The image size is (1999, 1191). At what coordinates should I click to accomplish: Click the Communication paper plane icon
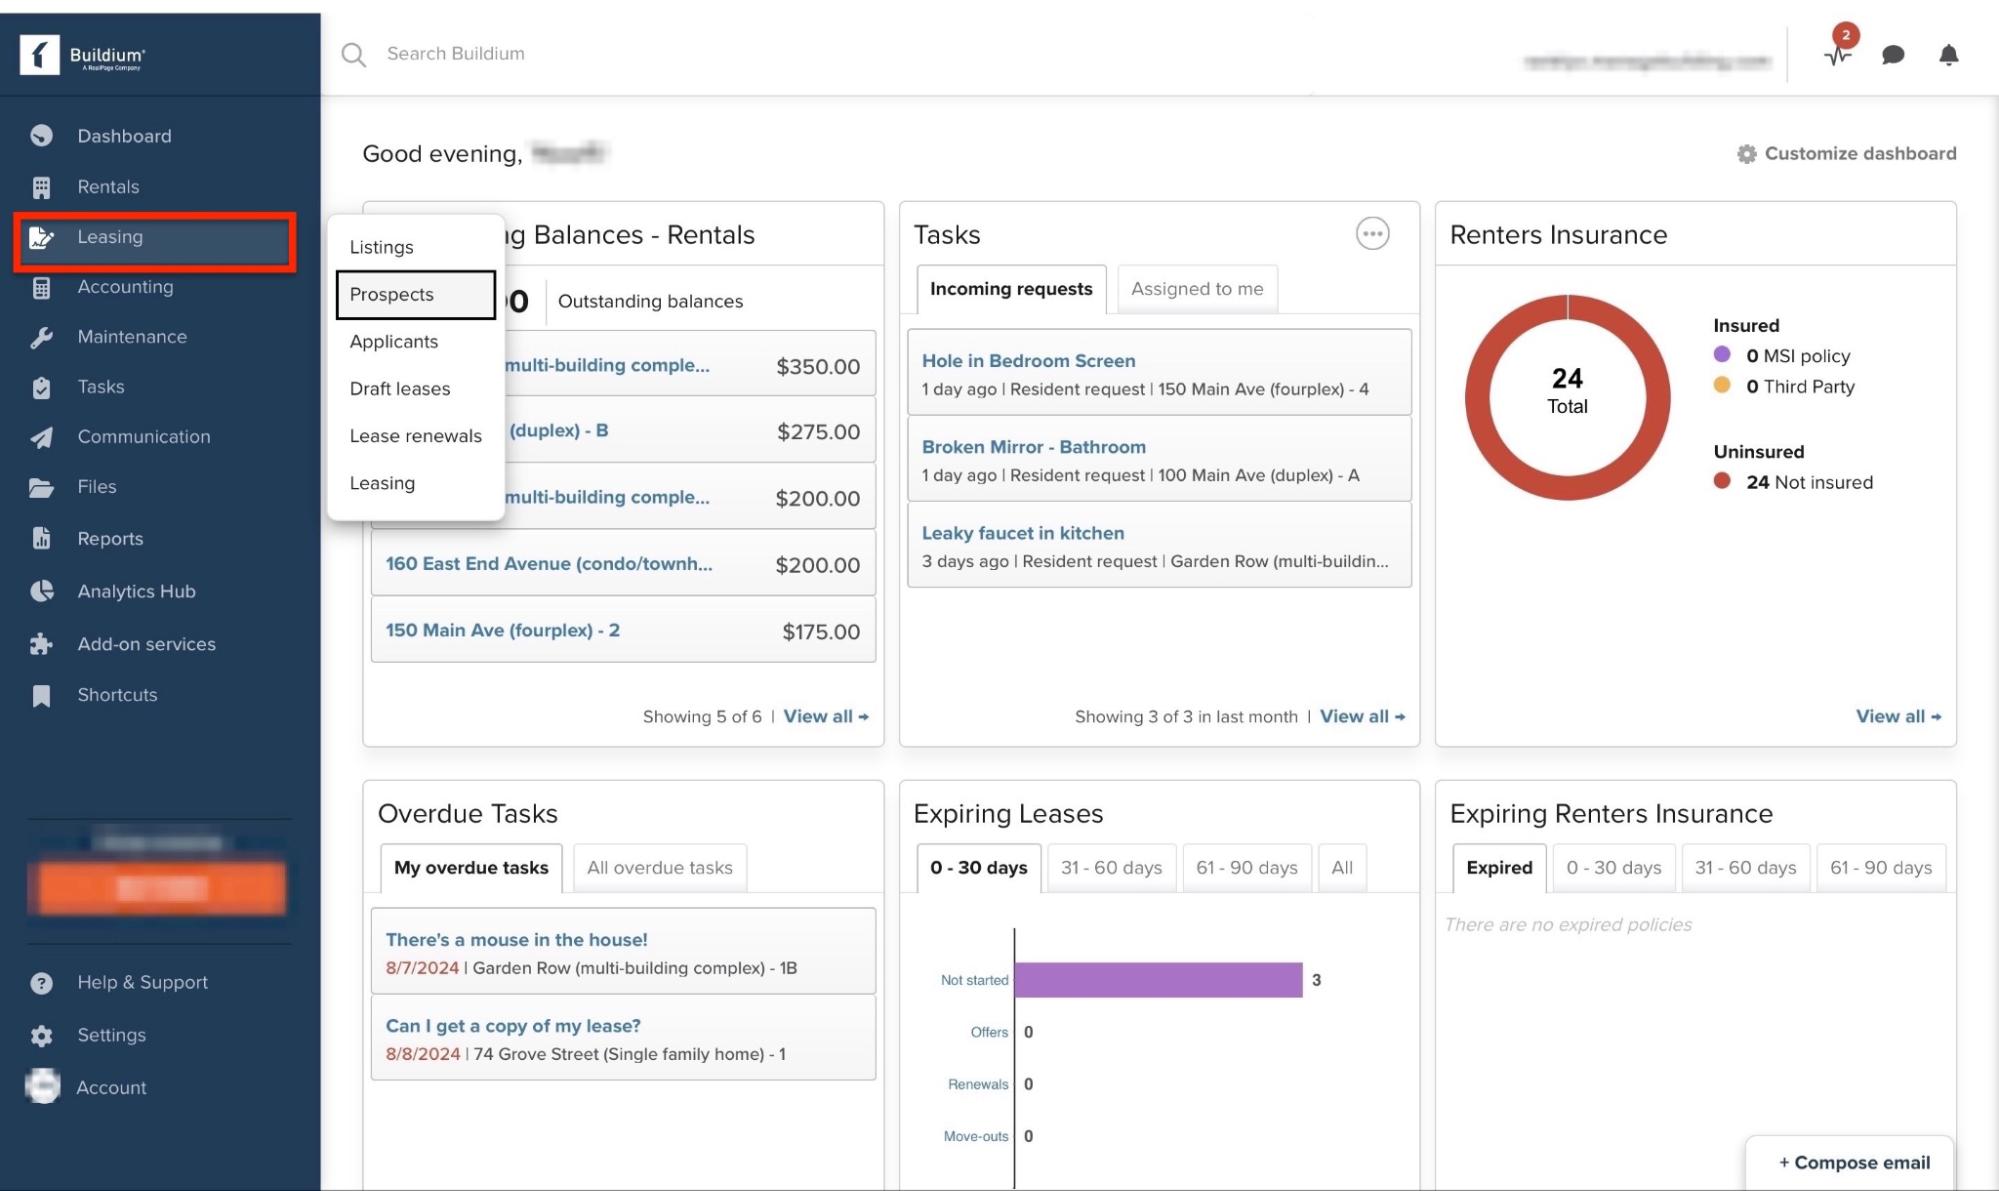coord(41,437)
